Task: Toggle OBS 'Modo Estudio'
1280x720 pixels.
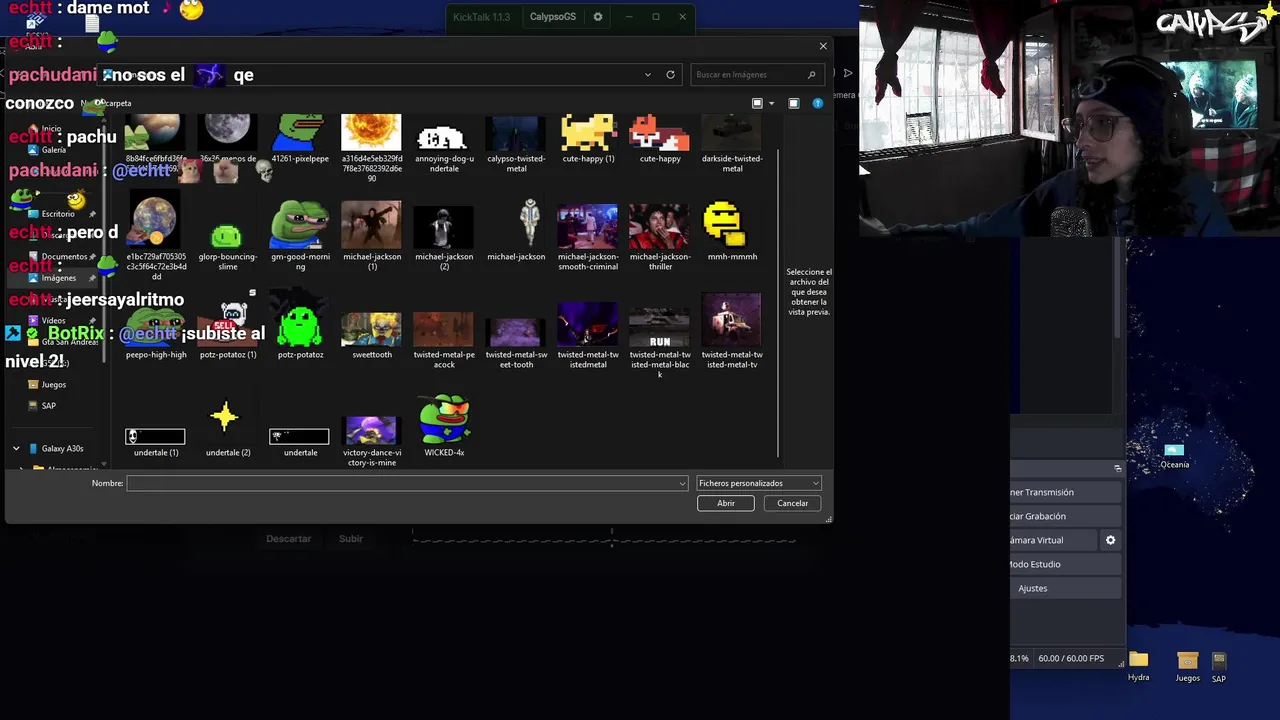Action: 1064,564
